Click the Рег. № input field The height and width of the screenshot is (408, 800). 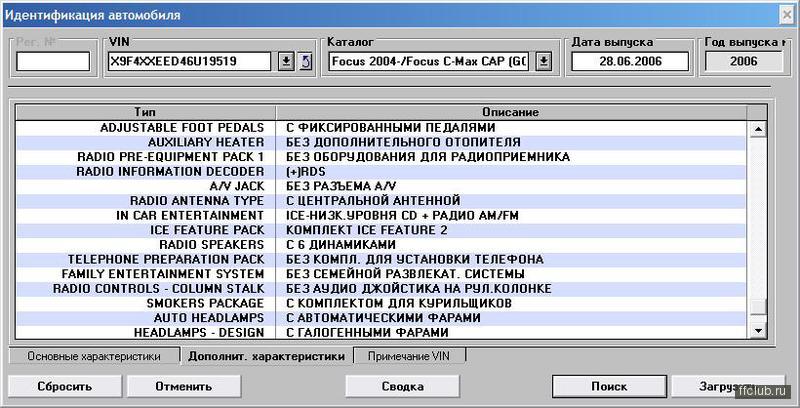pos(53,62)
